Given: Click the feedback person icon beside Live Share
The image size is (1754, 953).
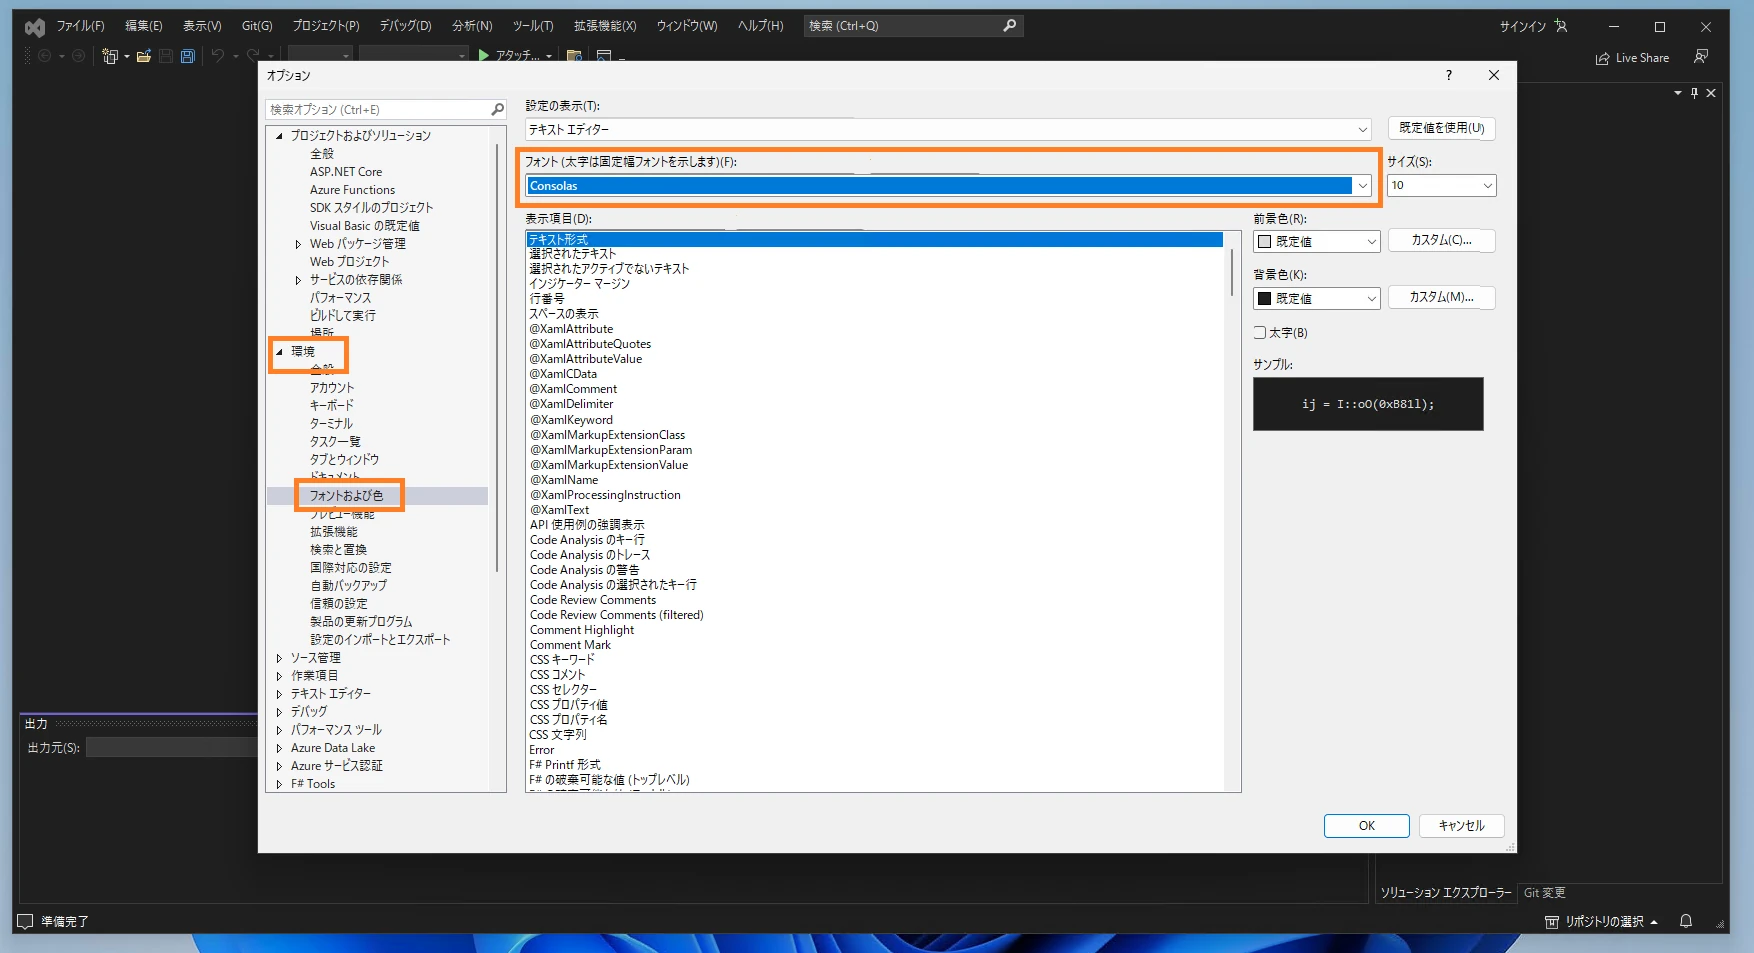Looking at the screenshot, I should 1701,57.
